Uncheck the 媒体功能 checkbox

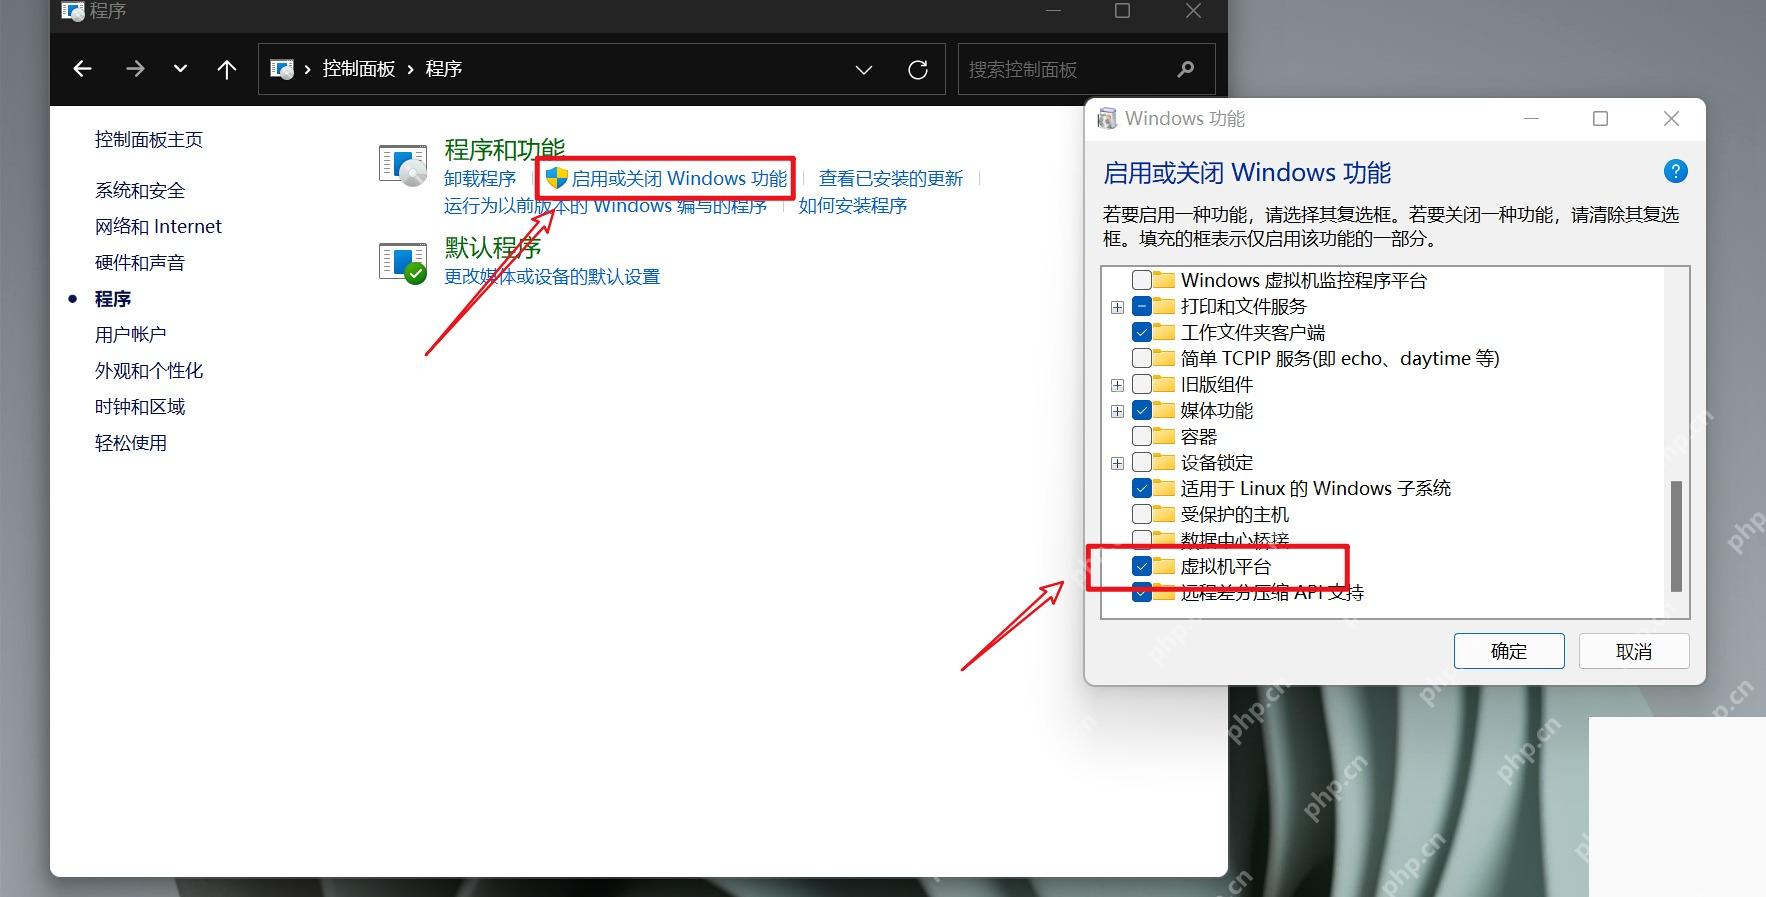click(x=1141, y=410)
